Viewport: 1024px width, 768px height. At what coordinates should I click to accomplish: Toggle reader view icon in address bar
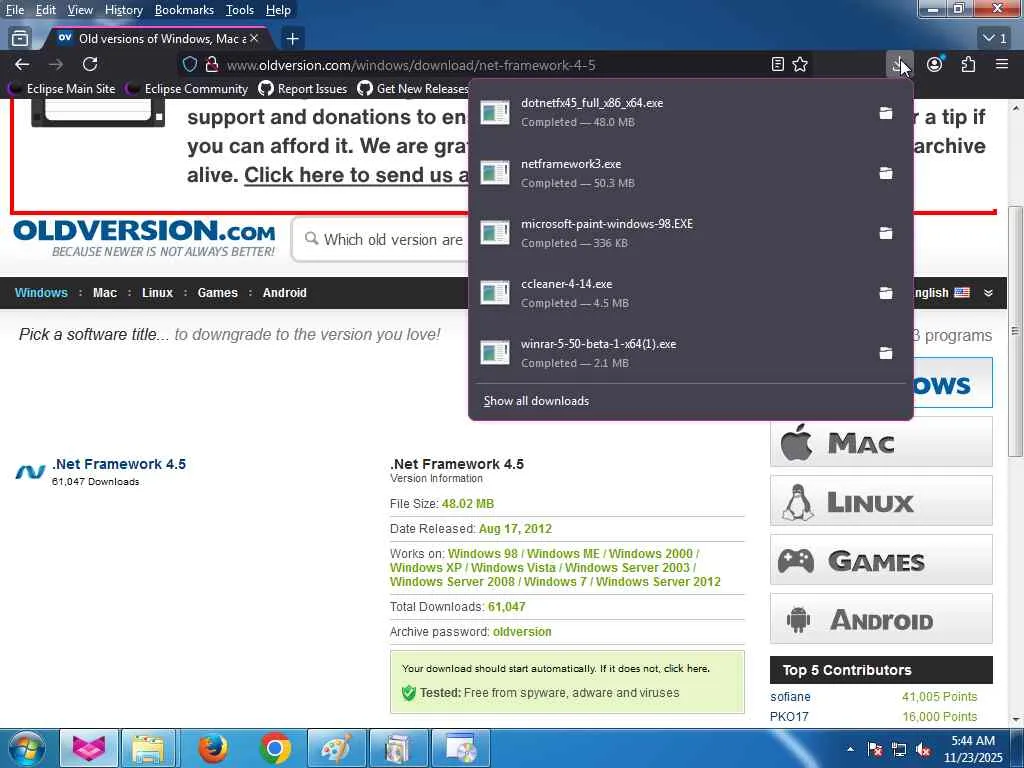coord(777,64)
